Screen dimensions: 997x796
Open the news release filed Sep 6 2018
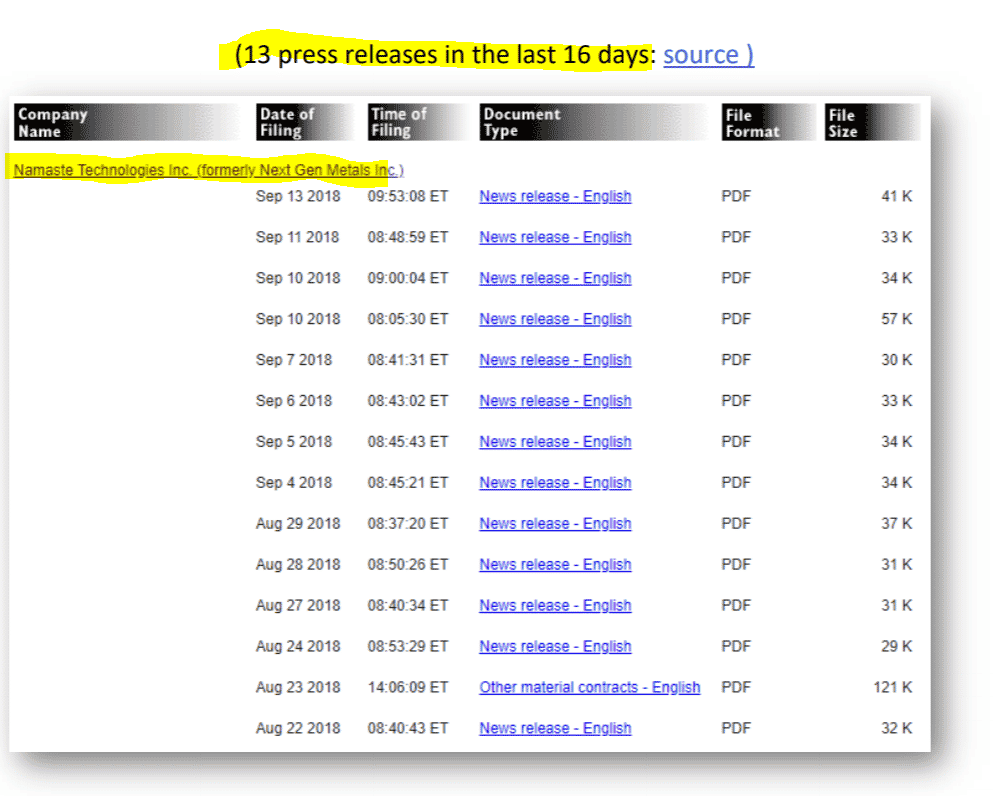555,401
